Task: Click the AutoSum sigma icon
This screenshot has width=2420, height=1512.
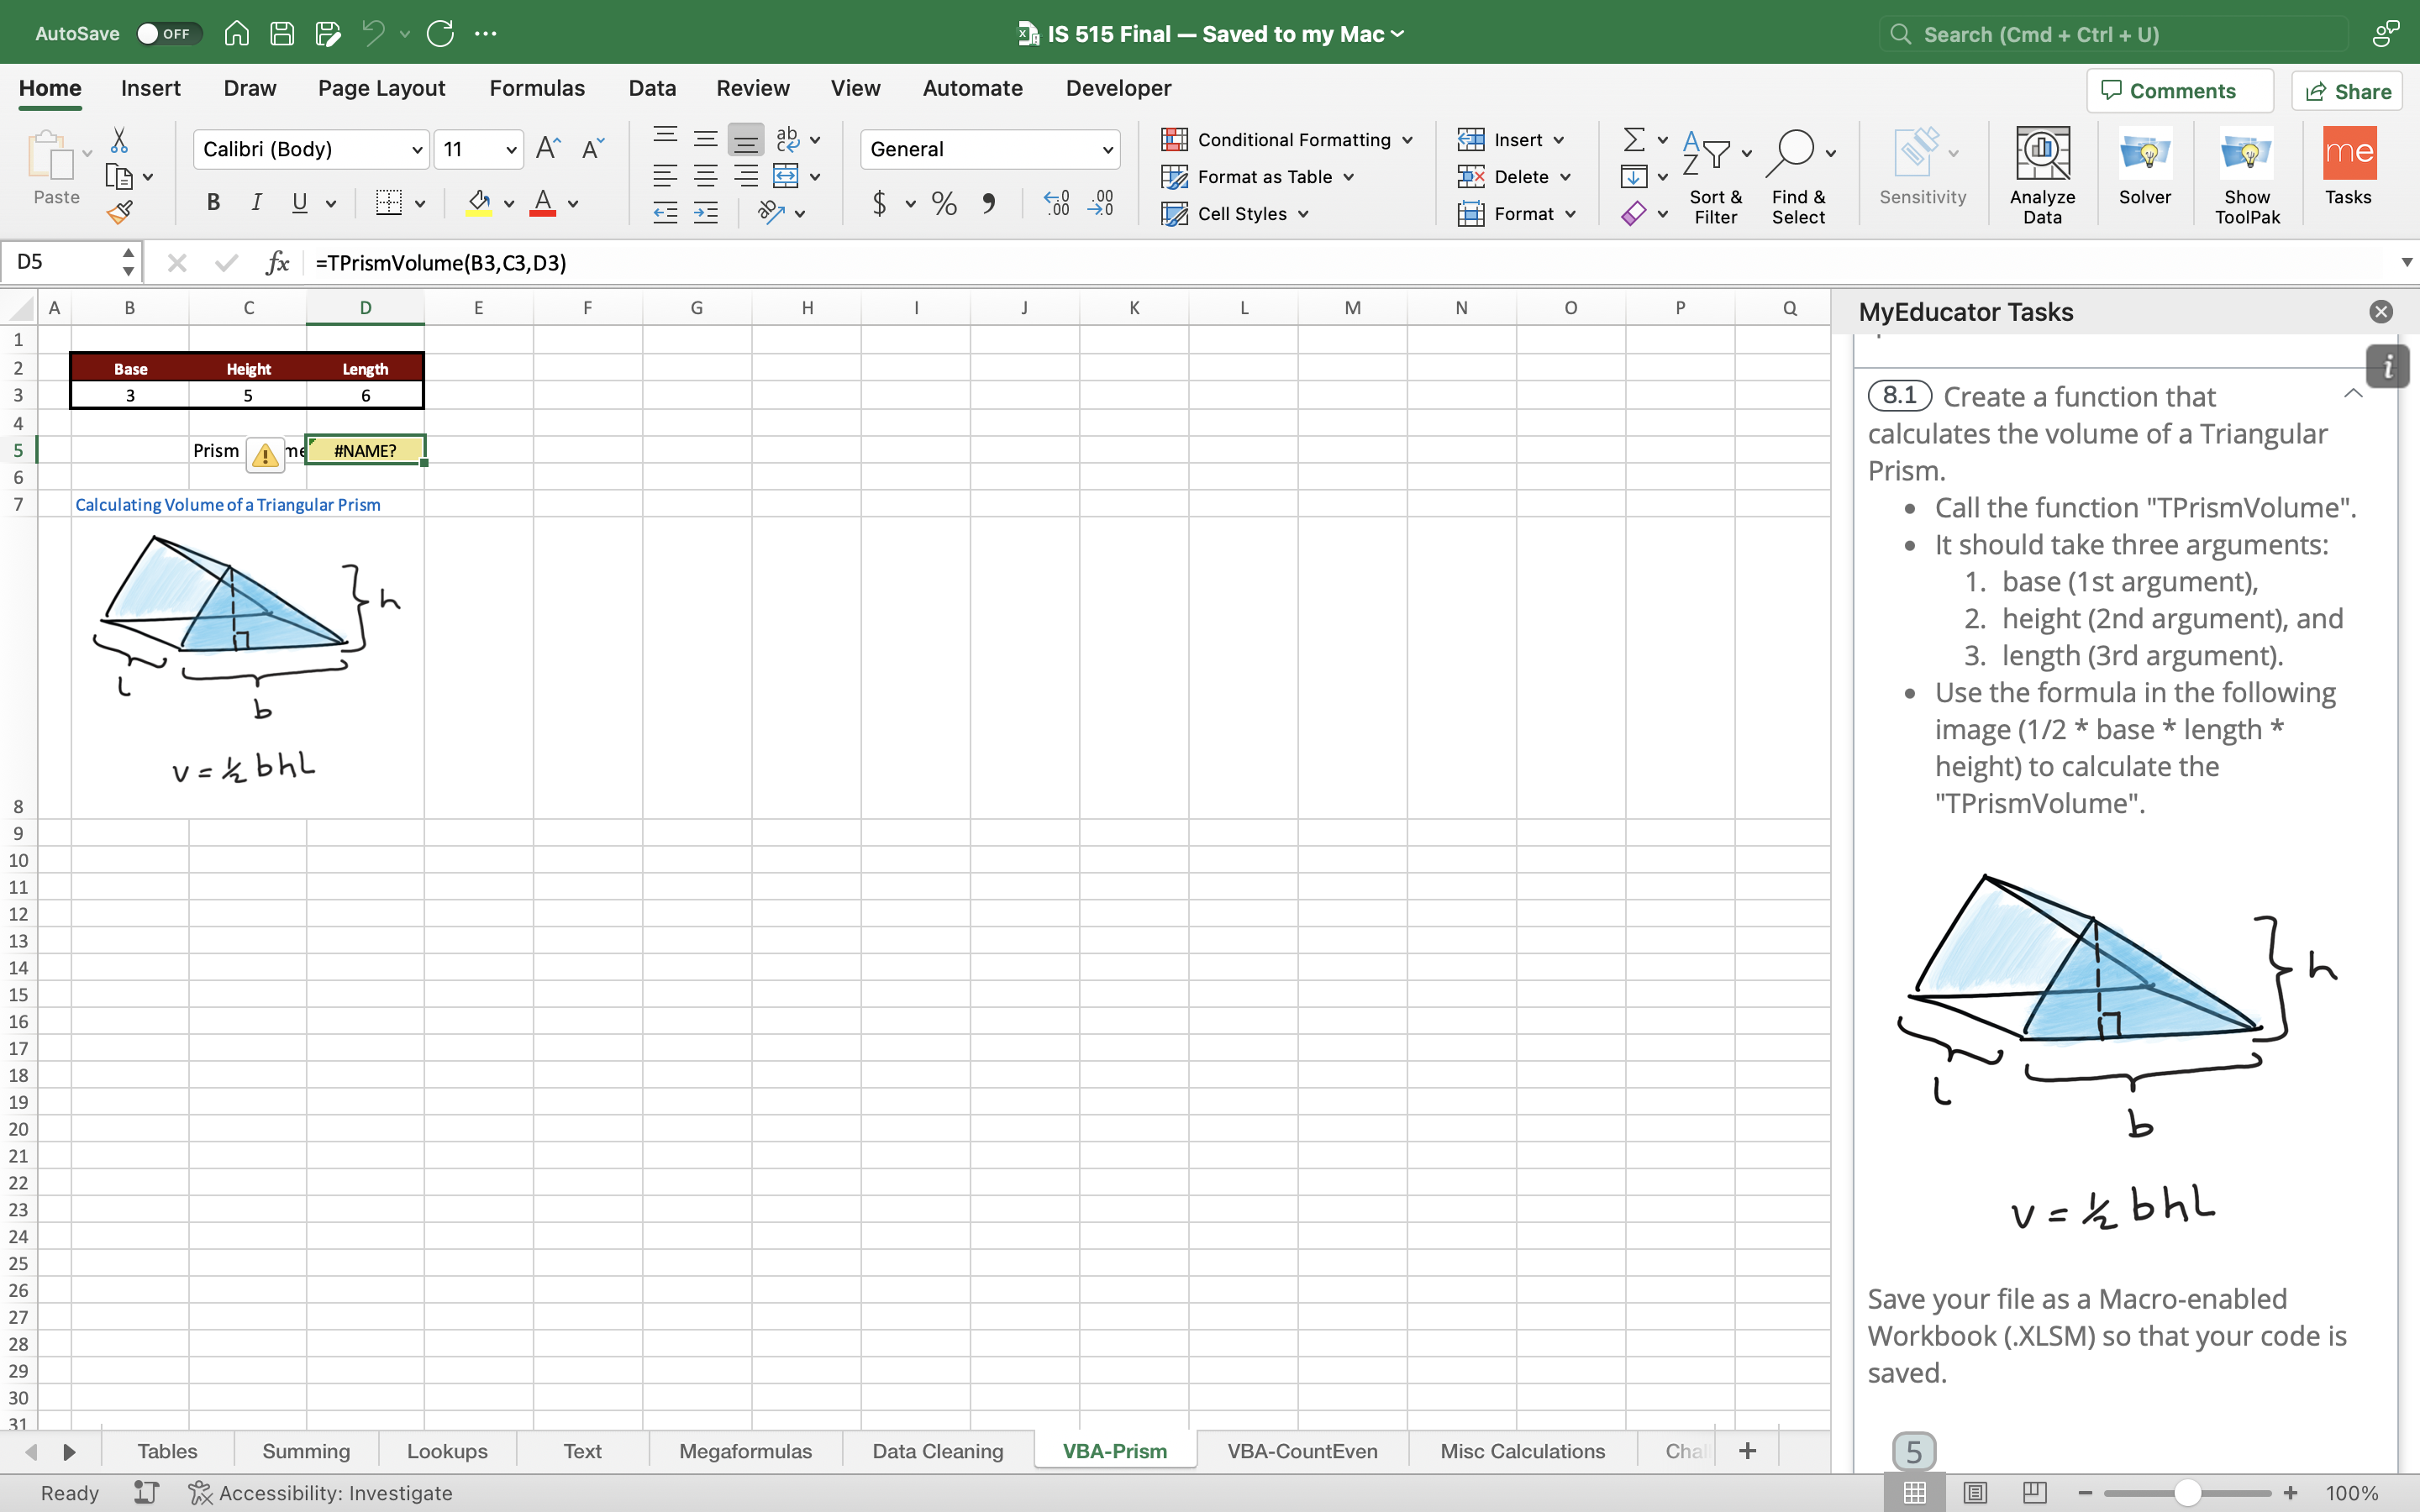Action: click(1634, 139)
